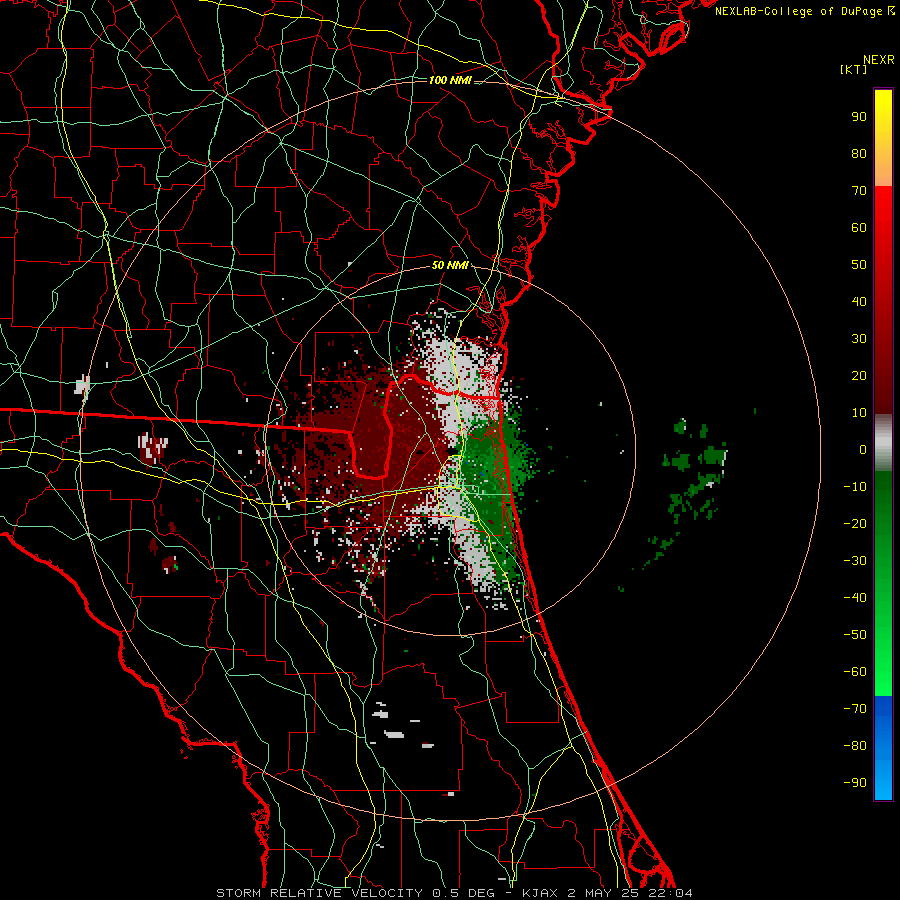
Task: Click the gray zero-velocity segment of color bar
Action: [883, 443]
